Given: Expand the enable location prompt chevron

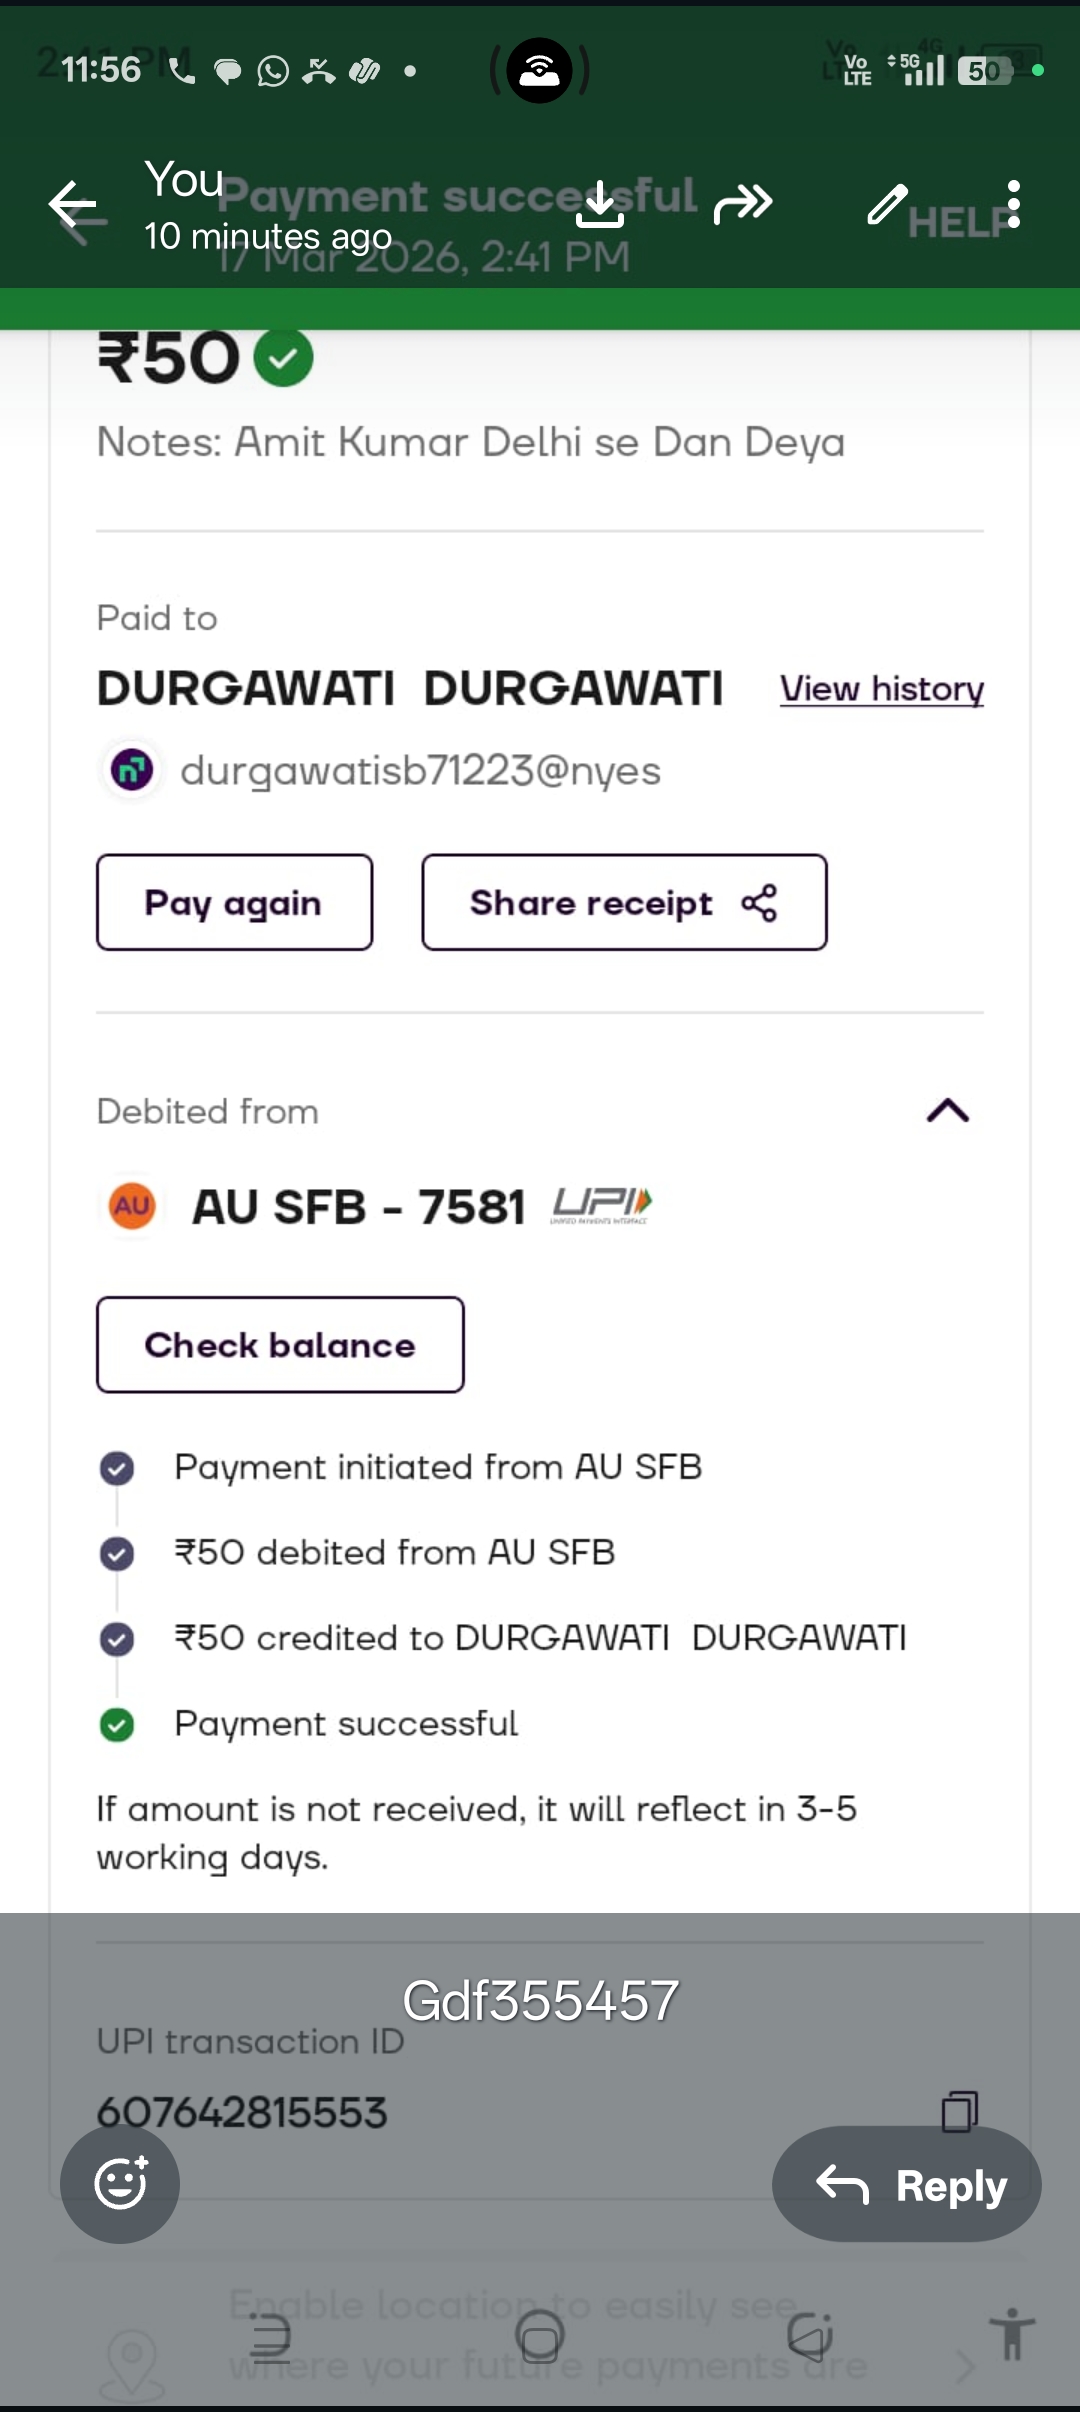Looking at the screenshot, I should (x=964, y=2366).
